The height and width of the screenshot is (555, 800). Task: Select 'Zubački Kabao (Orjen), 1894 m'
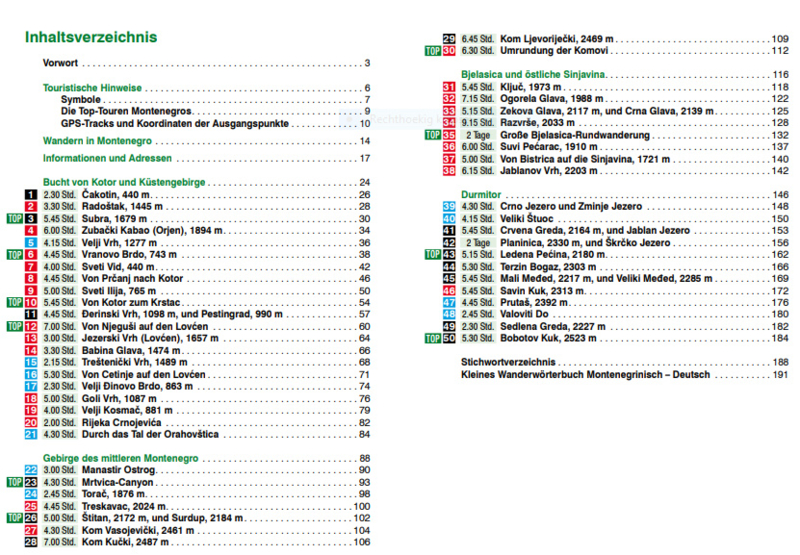pos(152,231)
